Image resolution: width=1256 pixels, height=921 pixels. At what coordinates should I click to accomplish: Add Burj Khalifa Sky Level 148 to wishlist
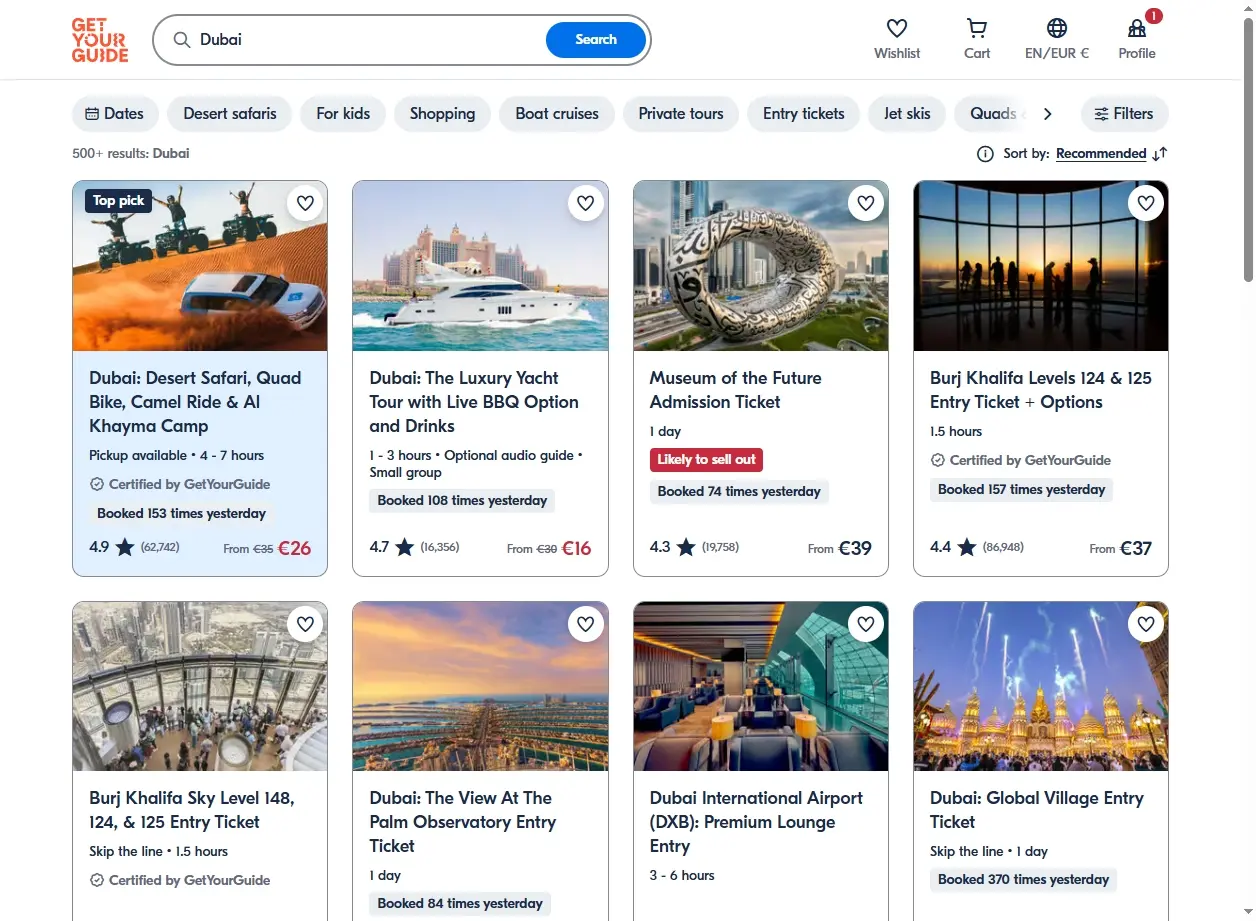[306, 624]
